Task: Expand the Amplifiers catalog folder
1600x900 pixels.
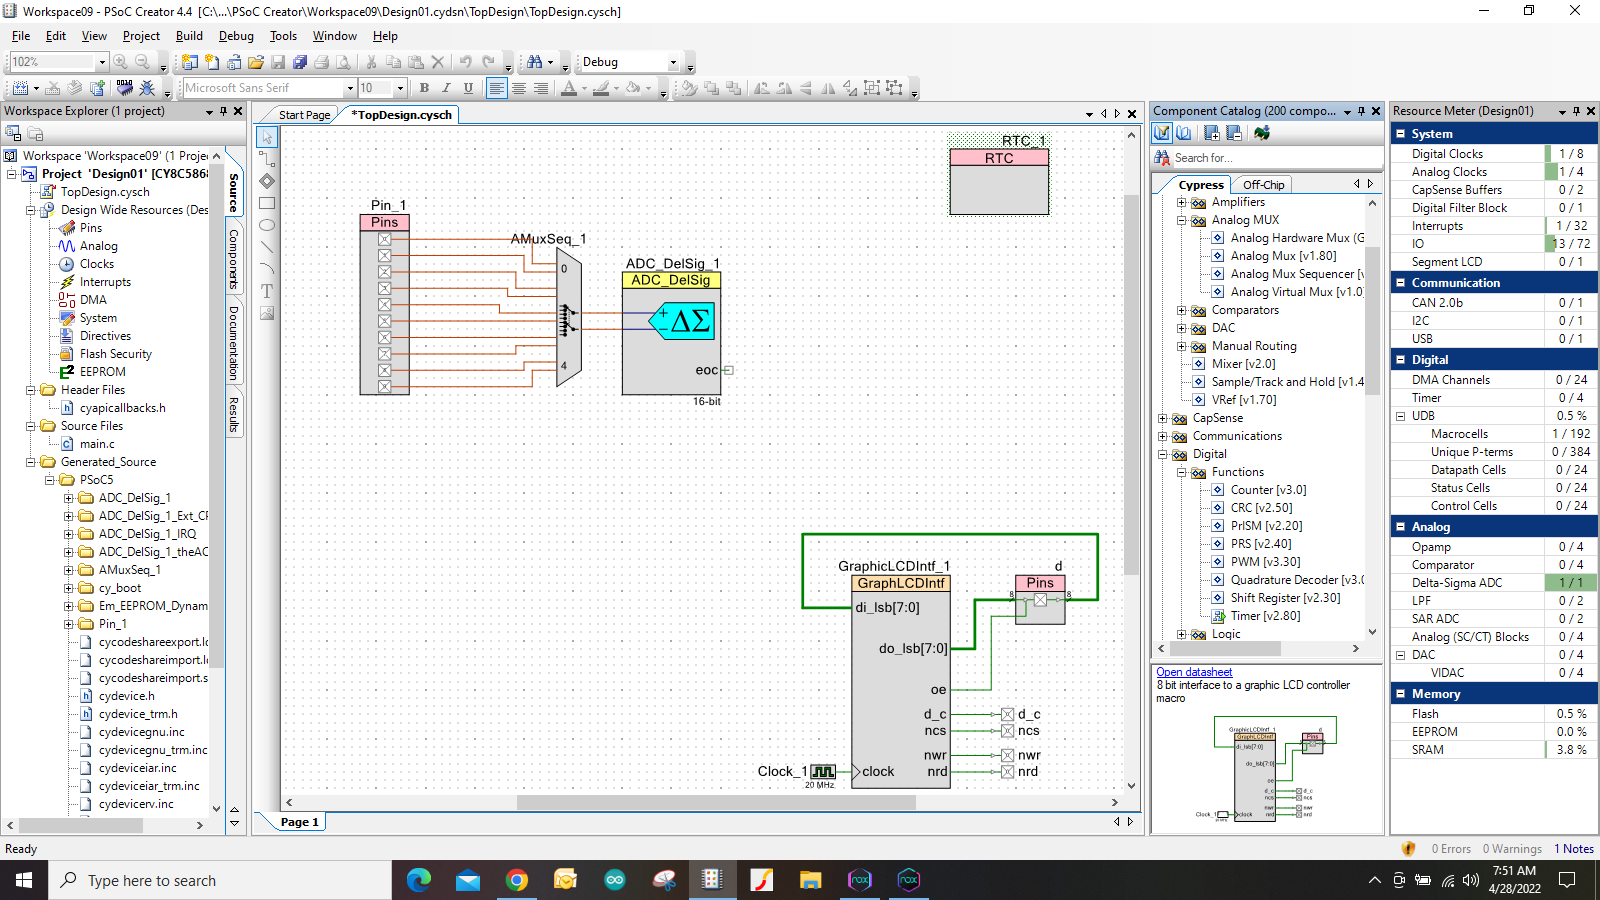Action: (x=1181, y=202)
